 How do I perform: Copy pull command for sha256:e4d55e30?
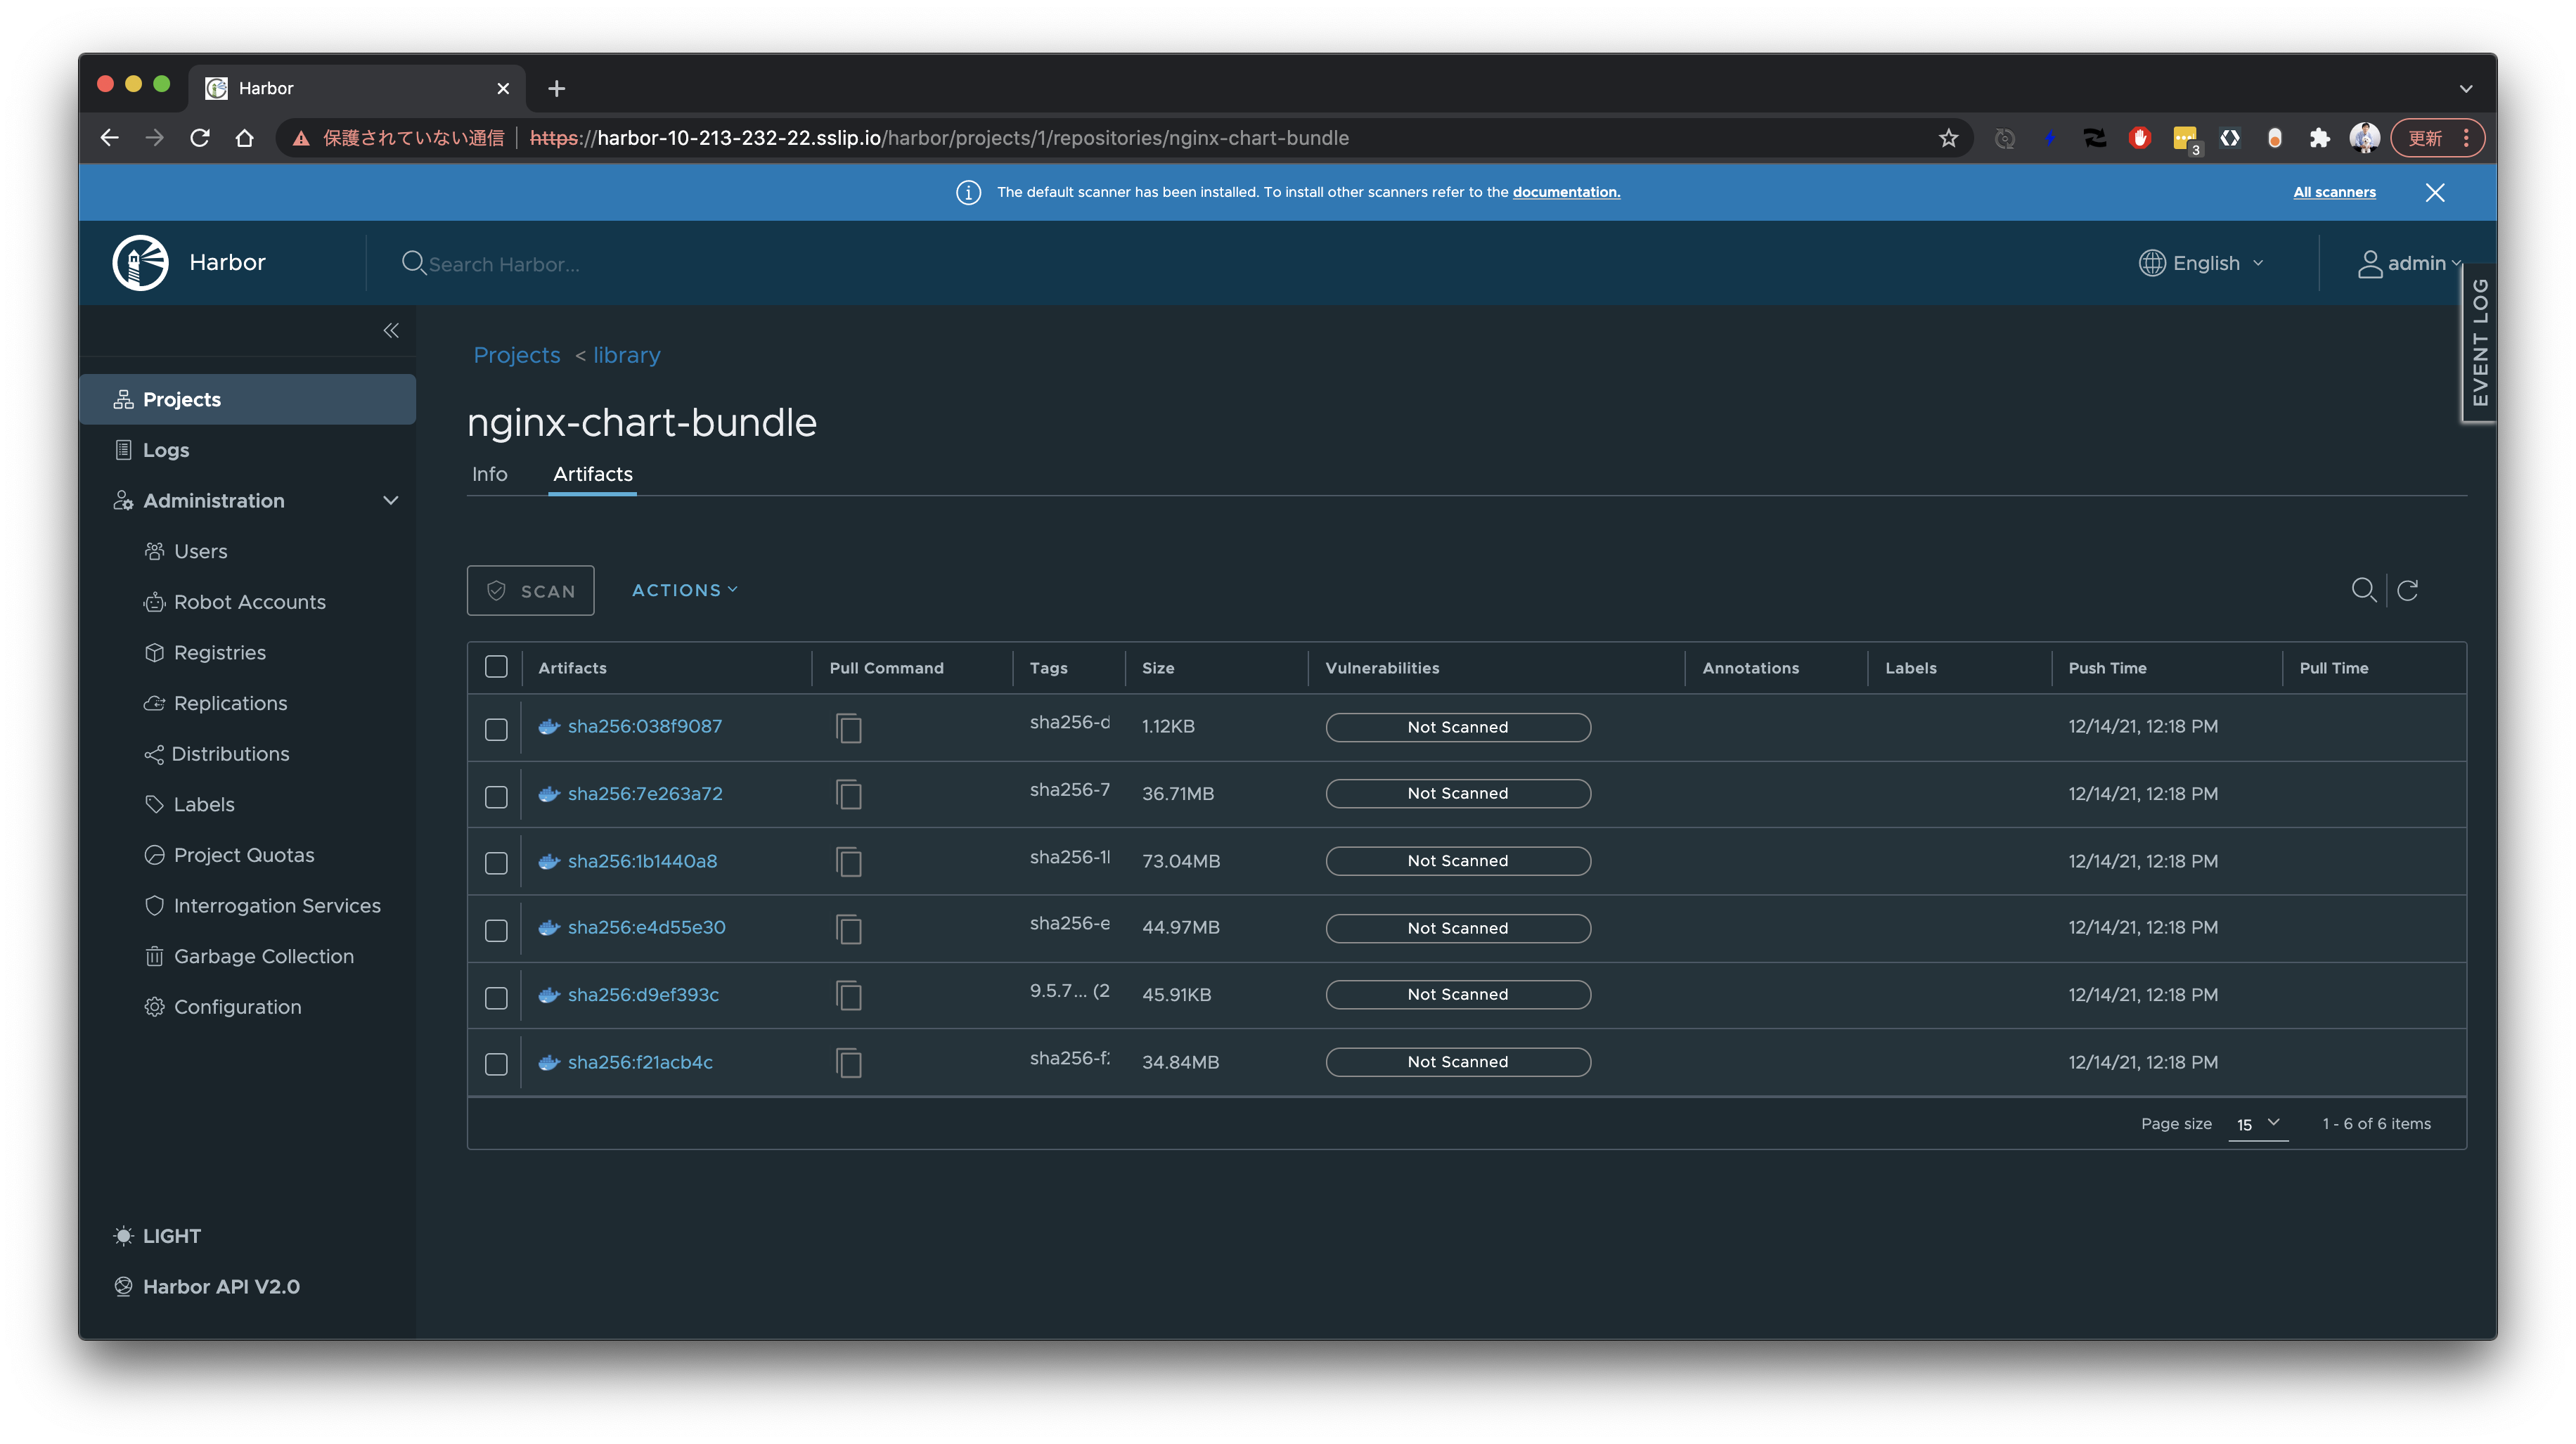pyautogui.click(x=849, y=928)
